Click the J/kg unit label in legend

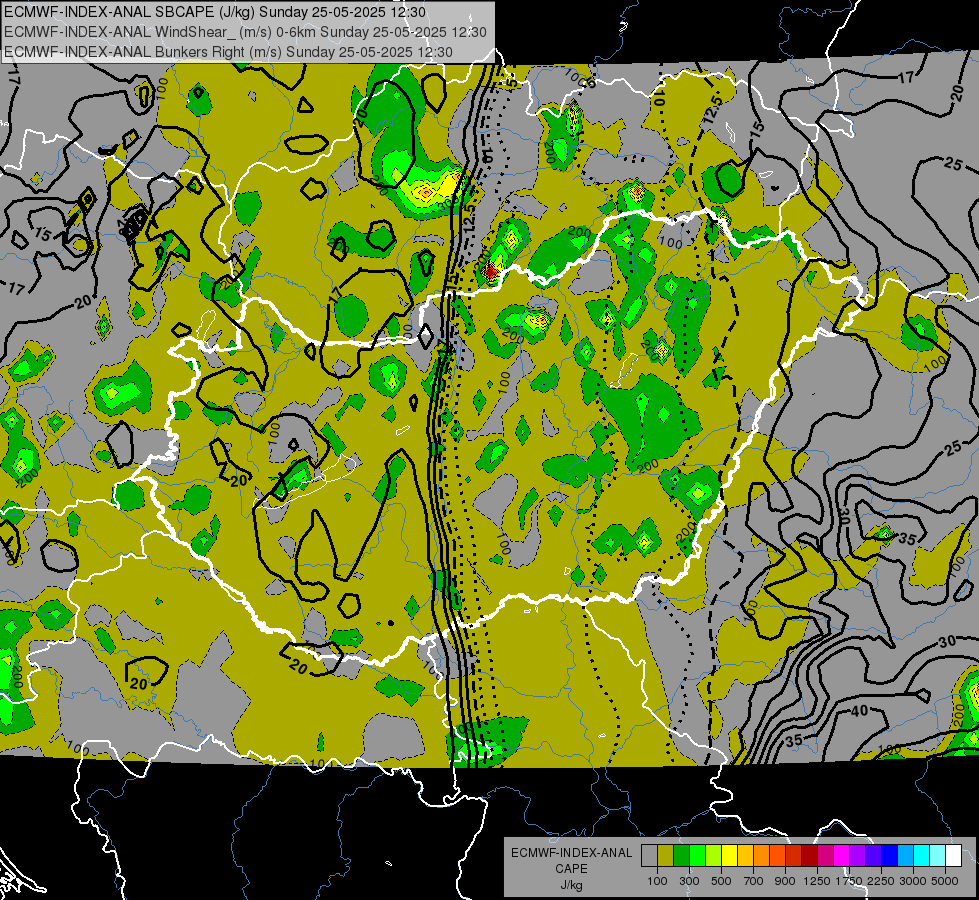571,884
